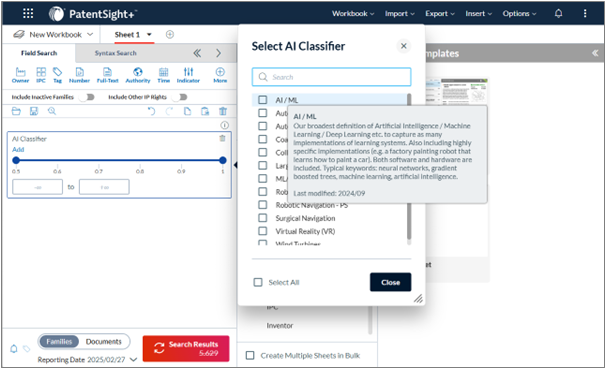
Task: Click the maximum range input box
Action: coord(104,187)
